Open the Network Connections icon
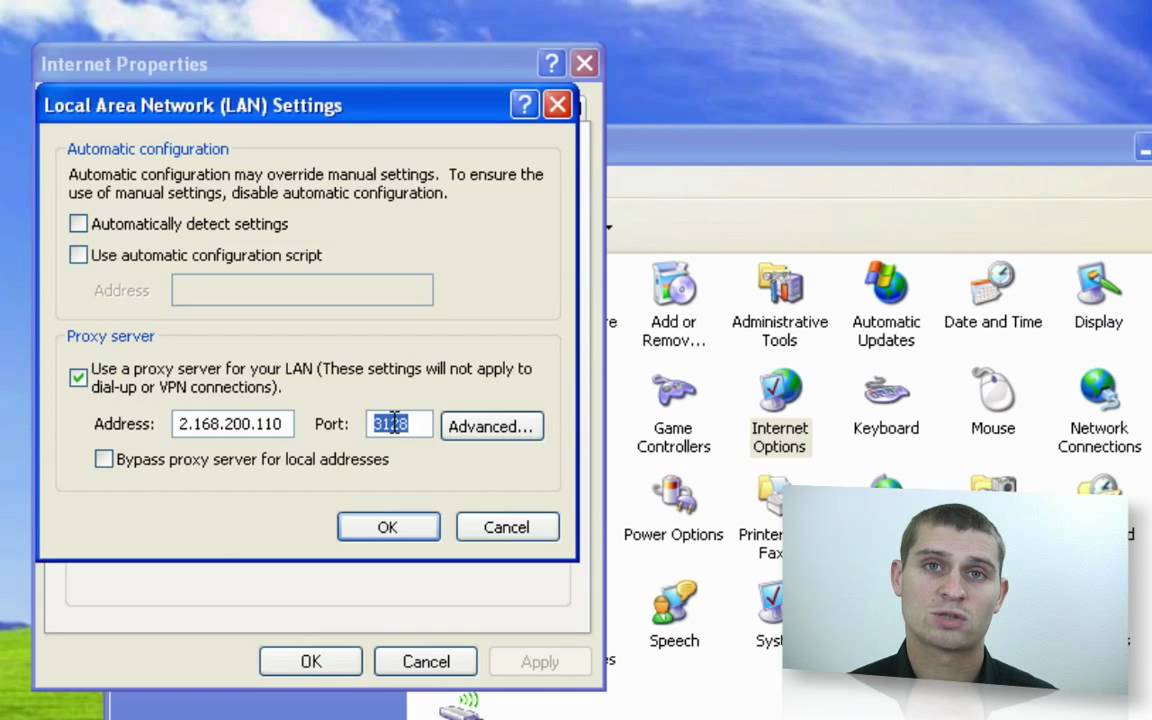The image size is (1152, 720). pos(1099,411)
